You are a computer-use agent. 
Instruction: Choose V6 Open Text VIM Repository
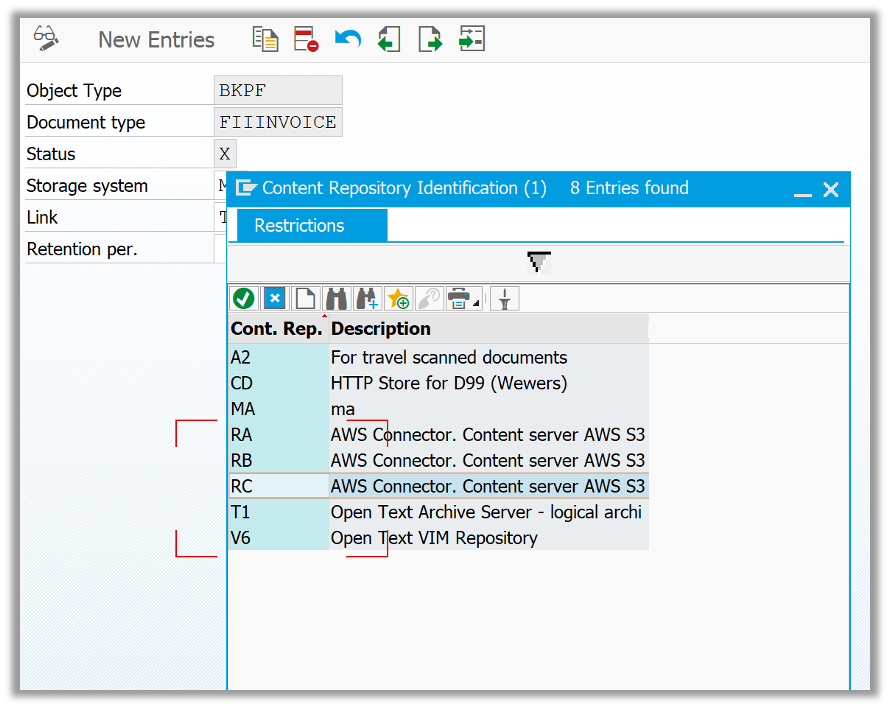tap(434, 538)
